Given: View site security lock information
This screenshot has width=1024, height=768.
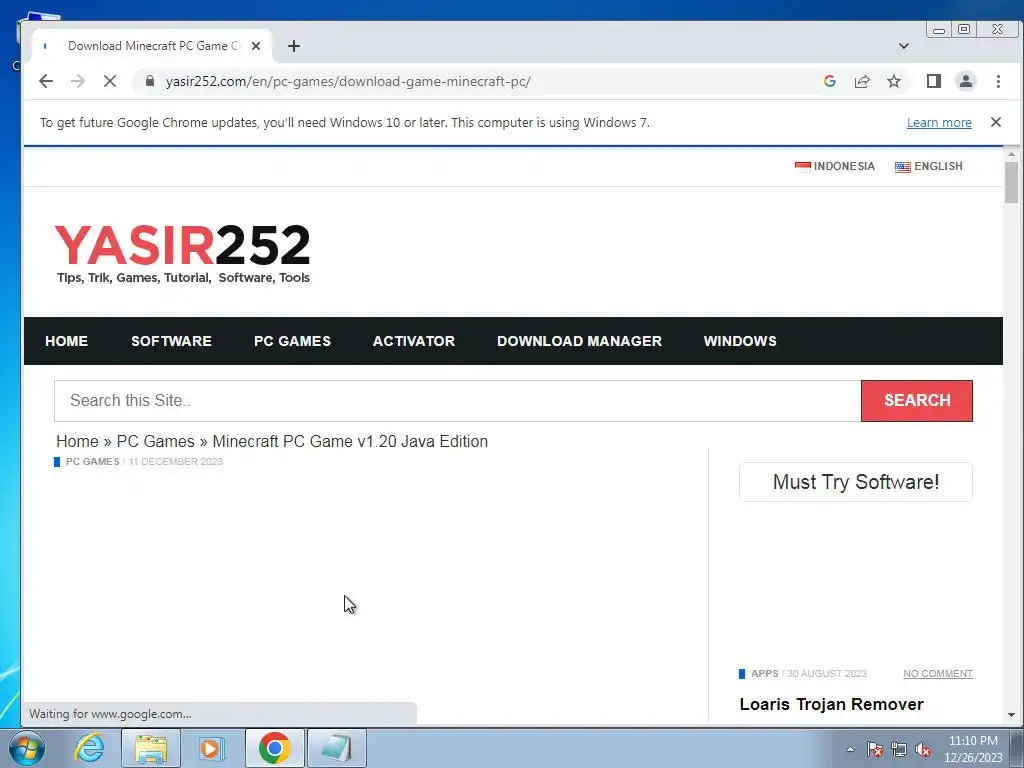Looking at the screenshot, I should click(x=150, y=81).
